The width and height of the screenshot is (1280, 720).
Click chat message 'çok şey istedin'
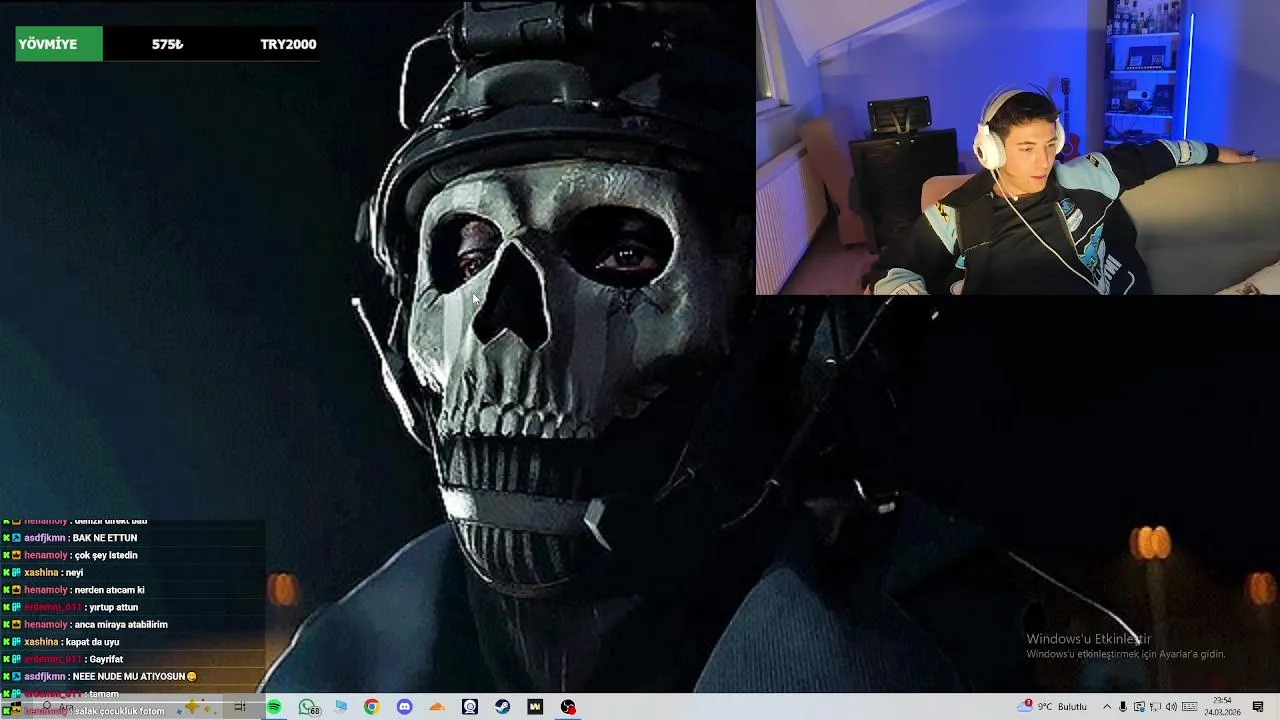point(106,555)
